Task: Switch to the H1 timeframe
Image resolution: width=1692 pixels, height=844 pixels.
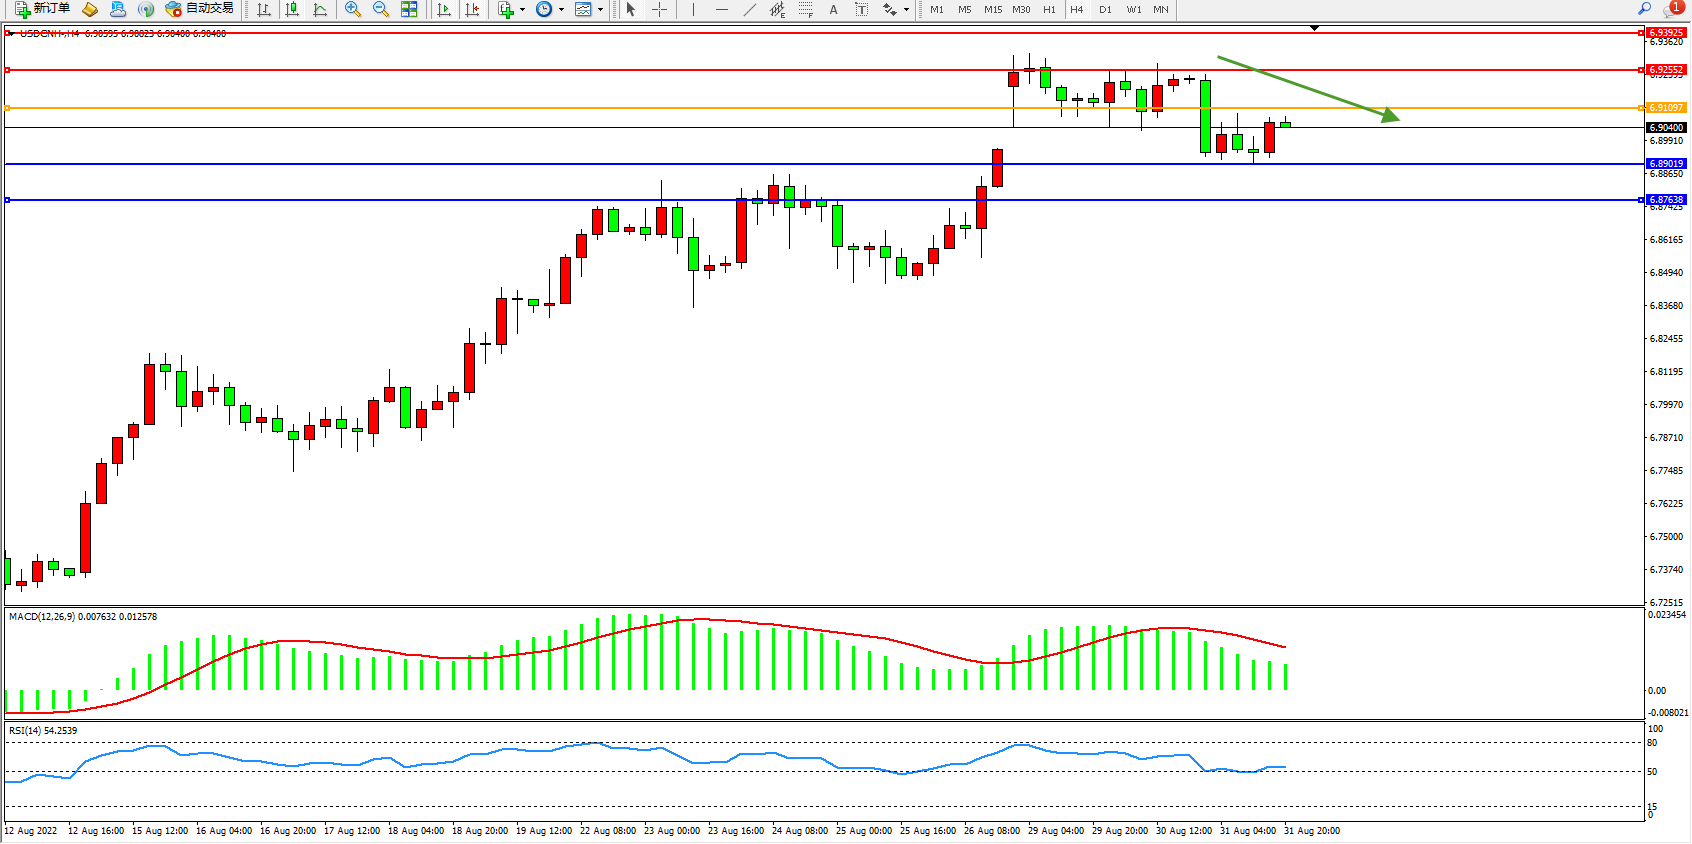Action: coord(1049,9)
